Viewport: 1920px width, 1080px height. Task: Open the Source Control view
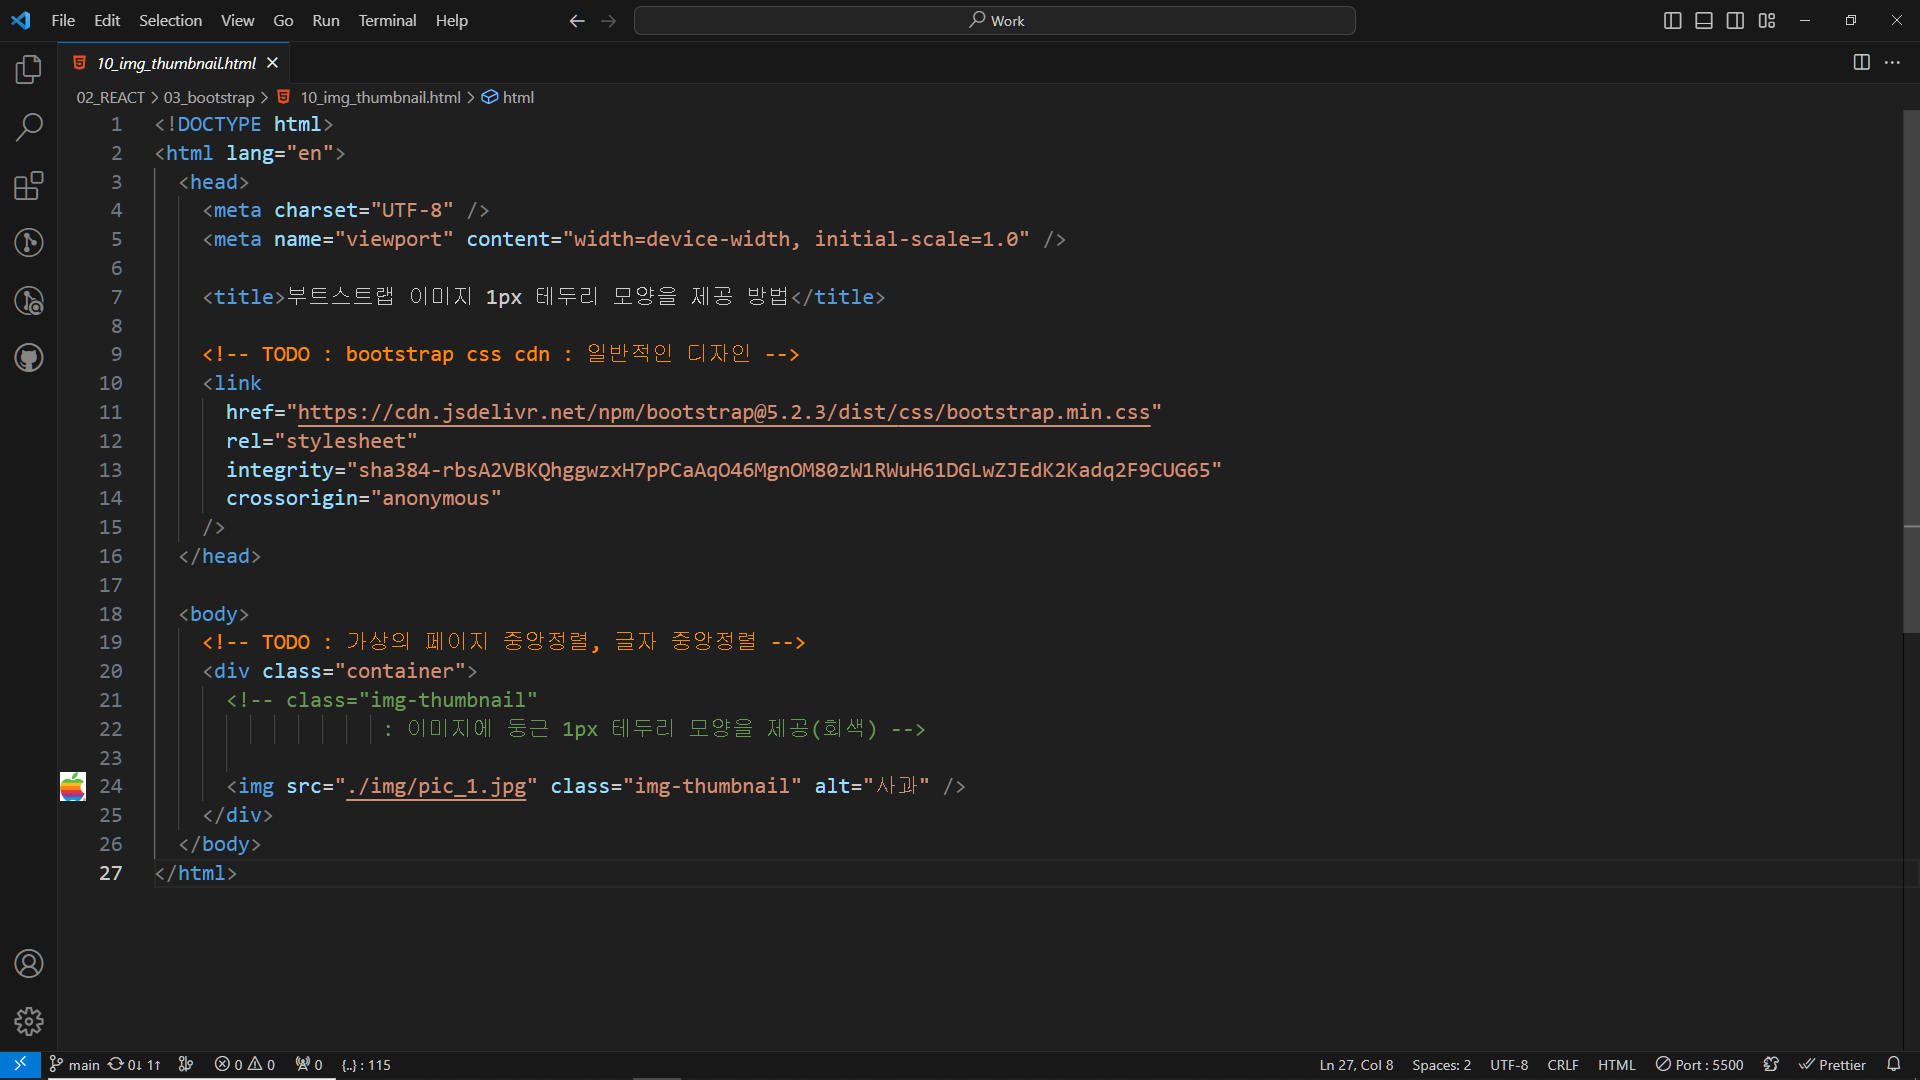[x=29, y=243]
